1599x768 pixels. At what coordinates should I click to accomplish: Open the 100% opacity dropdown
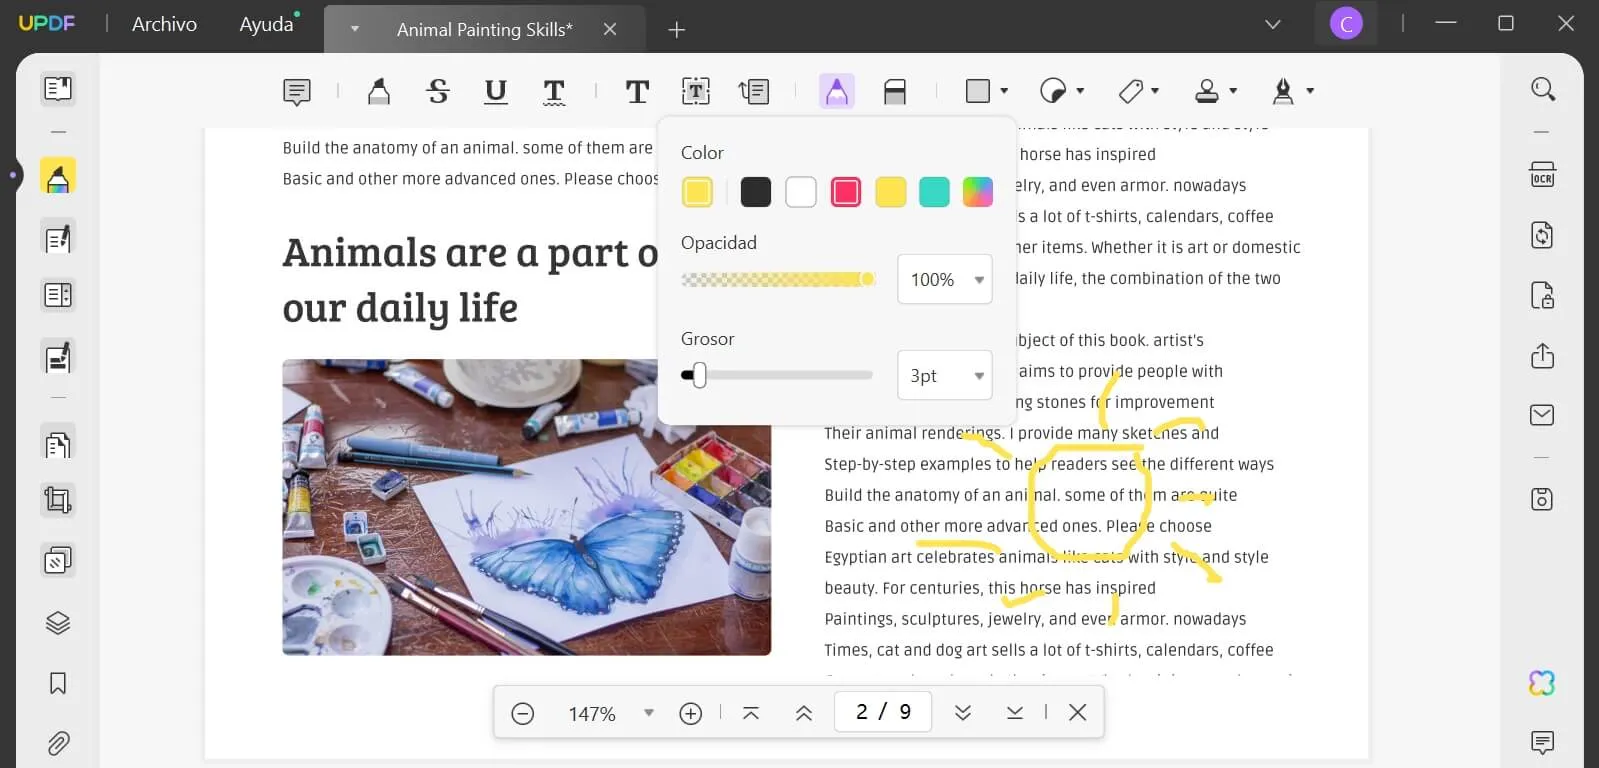pyautogui.click(x=945, y=280)
